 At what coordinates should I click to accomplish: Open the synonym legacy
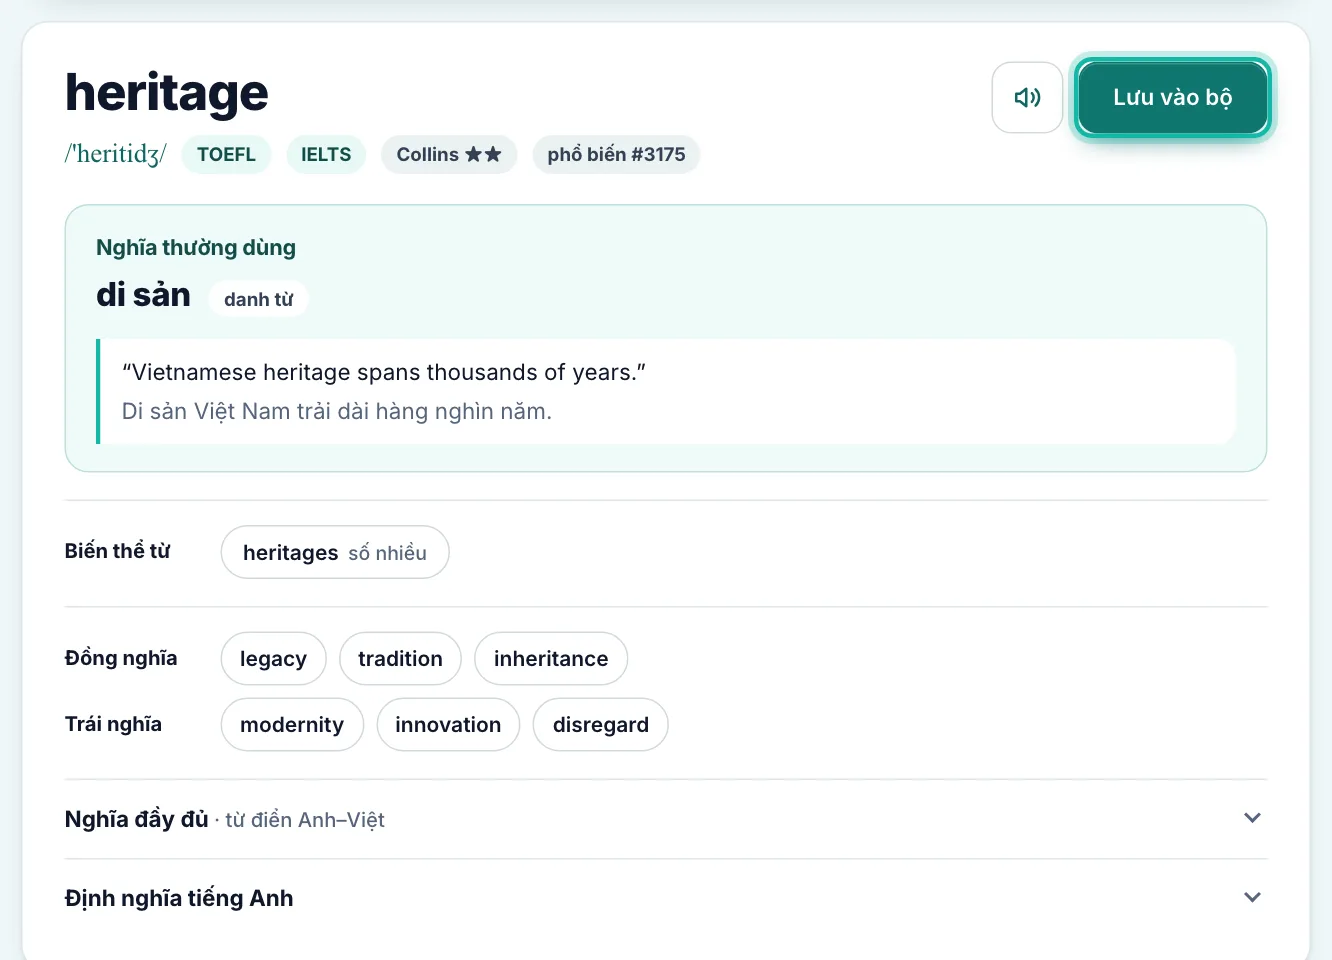pos(273,658)
